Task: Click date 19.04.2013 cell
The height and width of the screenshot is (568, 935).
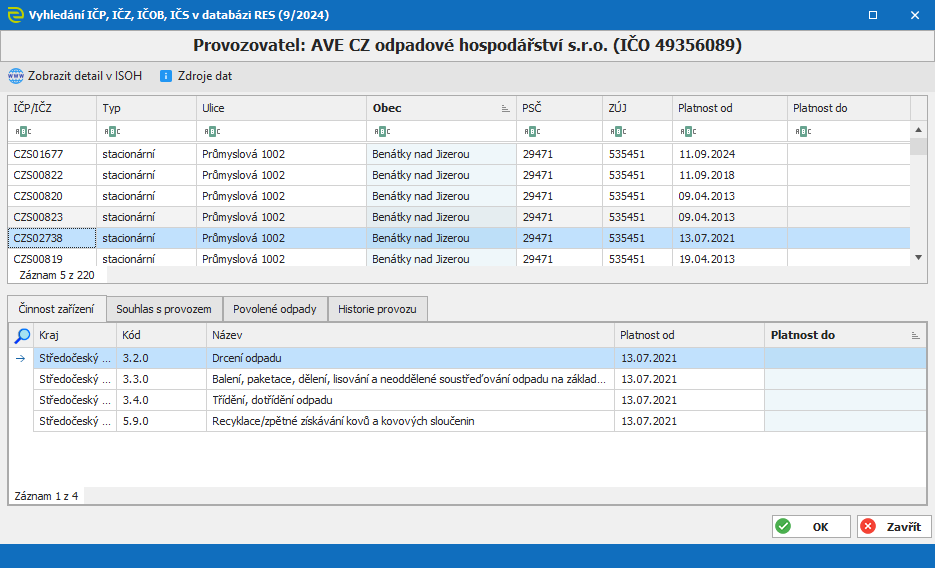Action: (x=730, y=258)
